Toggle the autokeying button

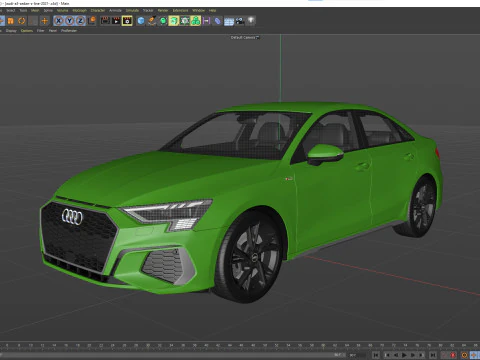tap(444, 355)
